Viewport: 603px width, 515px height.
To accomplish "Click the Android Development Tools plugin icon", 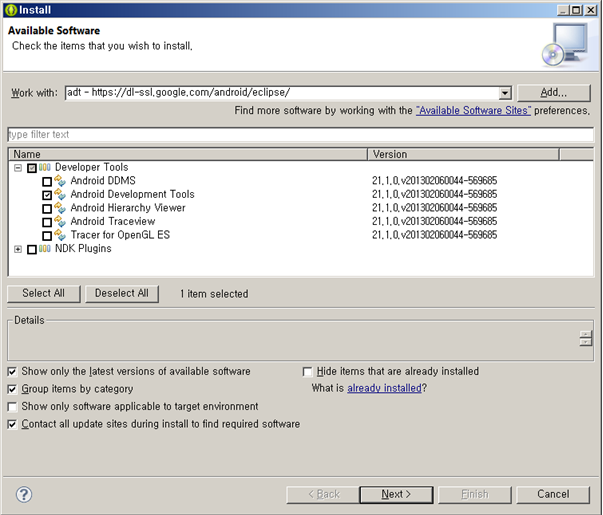I will pos(60,194).
